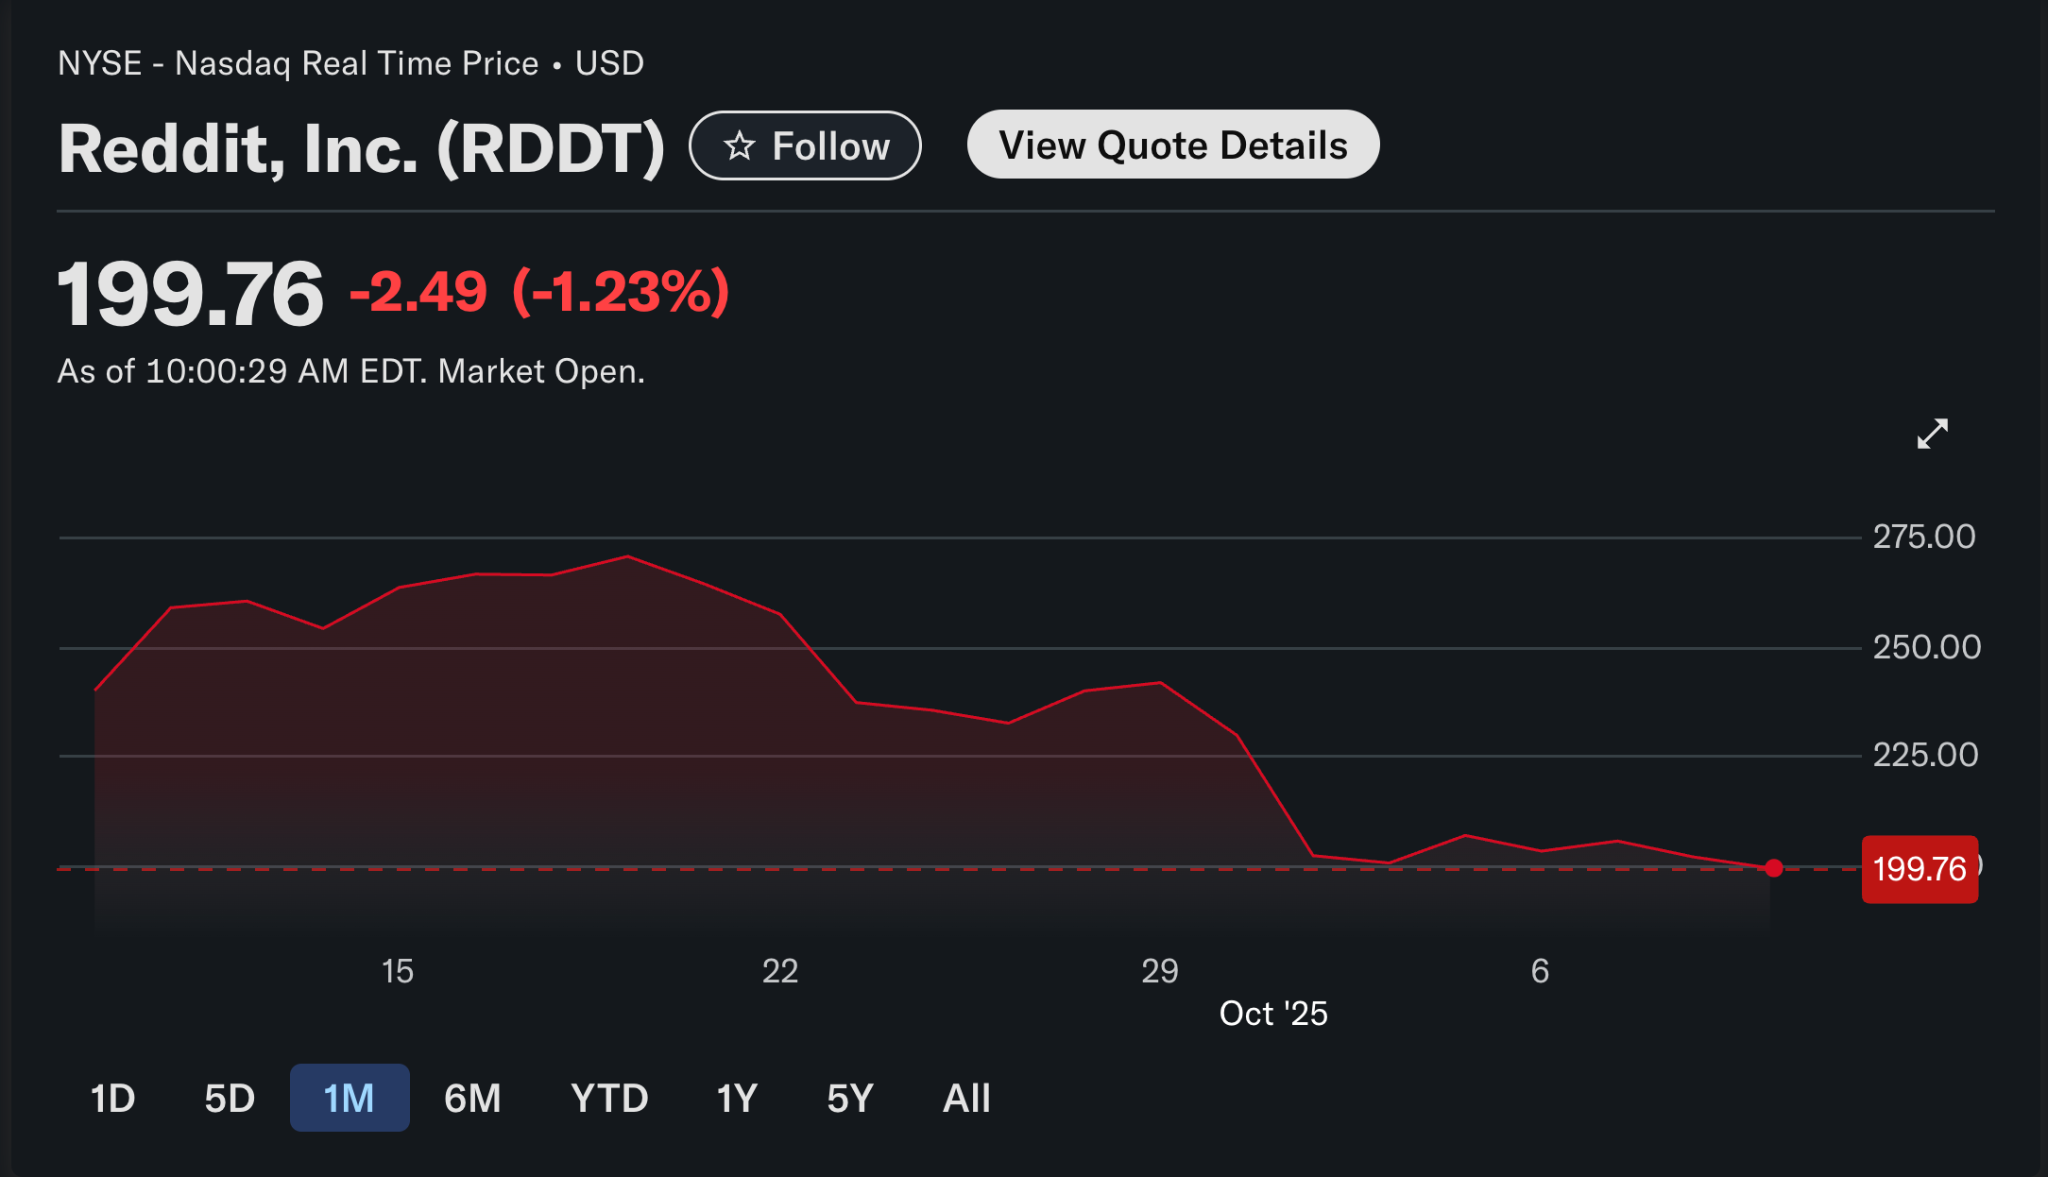
Task: Click the 250.00 axis label
Action: (1926, 647)
